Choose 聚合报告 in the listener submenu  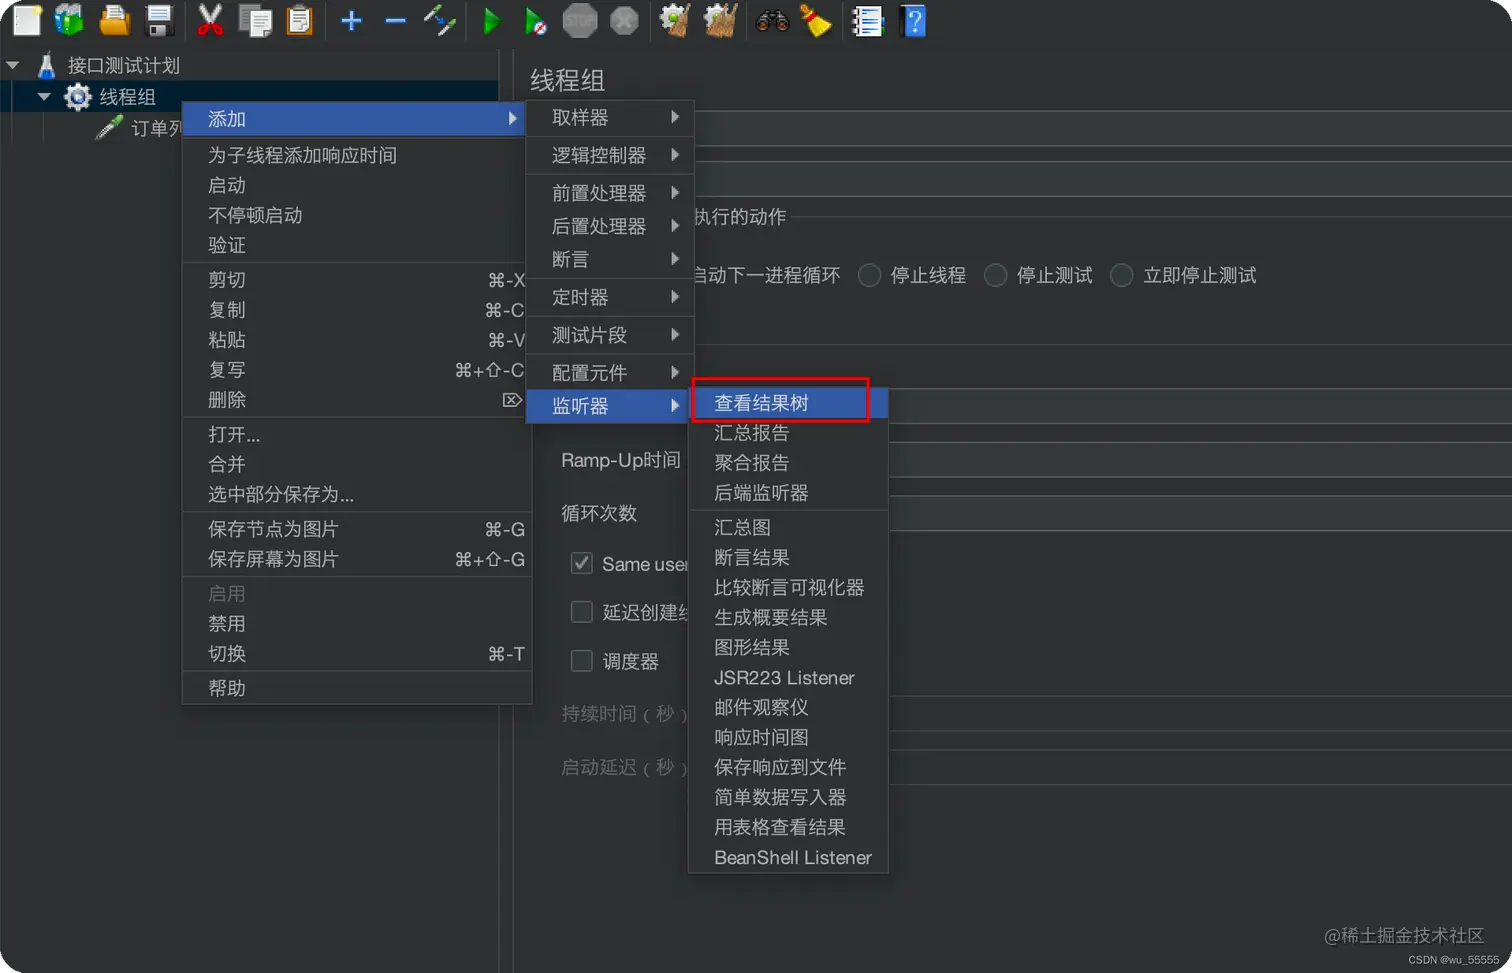click(x=752, y=462)
